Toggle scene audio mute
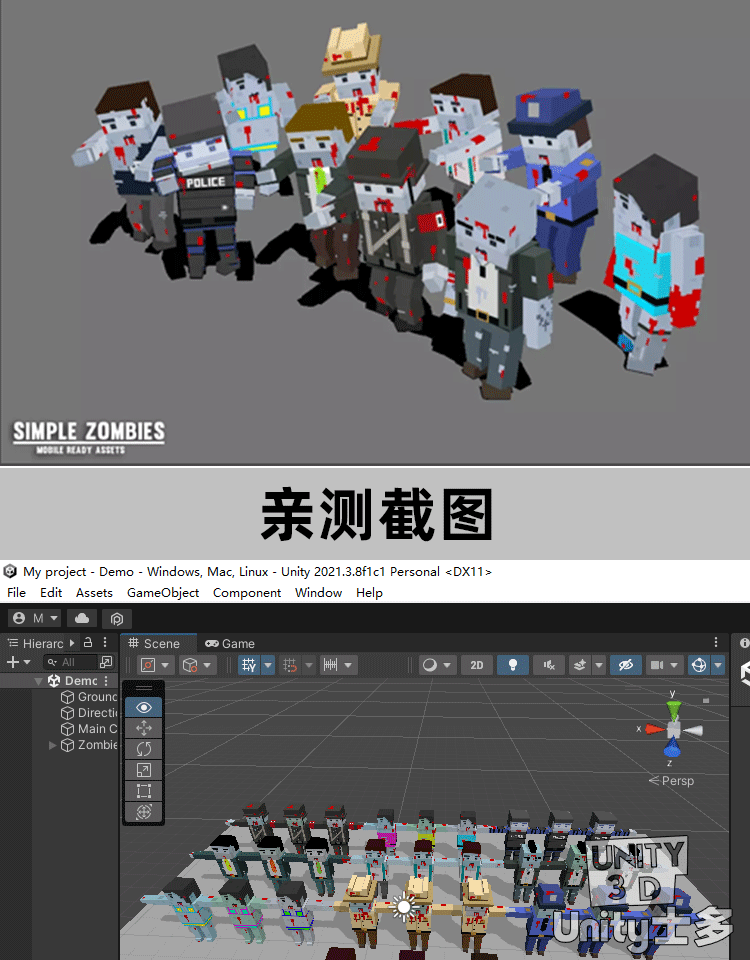This screenshot has width=750, height=960. (x=549, y=665)
